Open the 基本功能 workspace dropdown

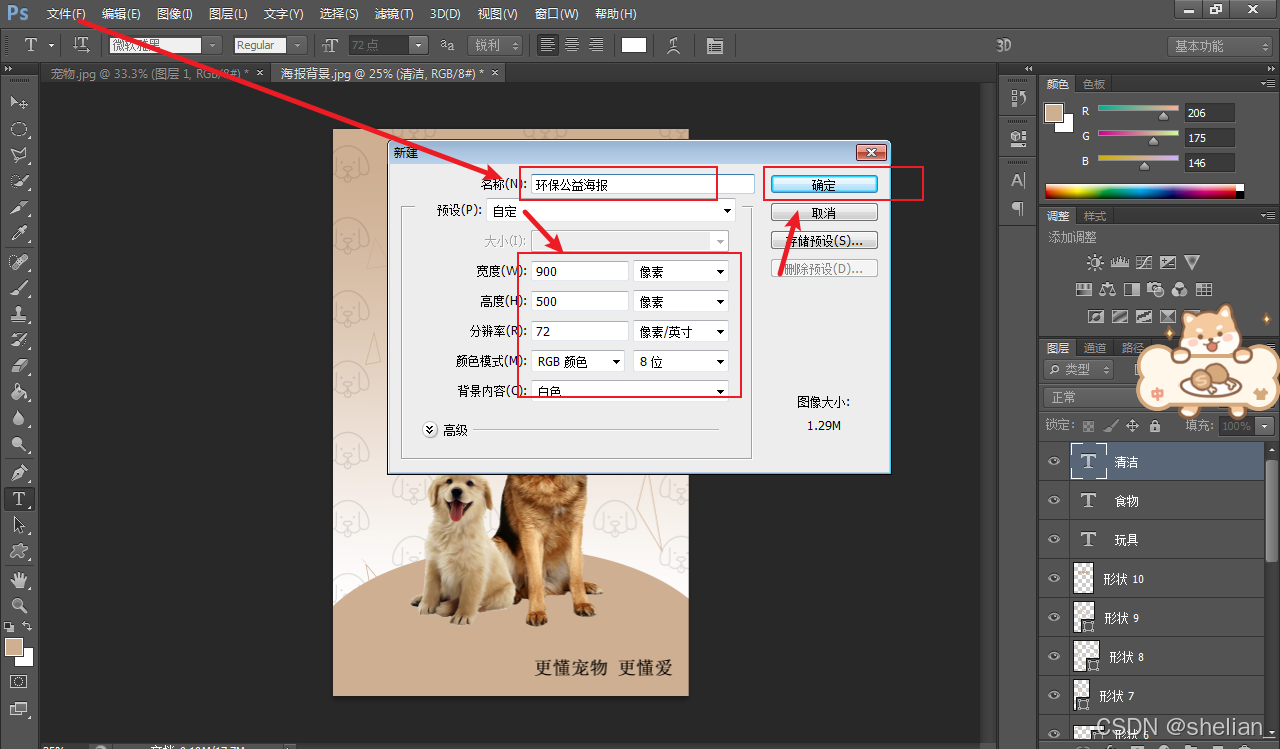coord(1220,46)
